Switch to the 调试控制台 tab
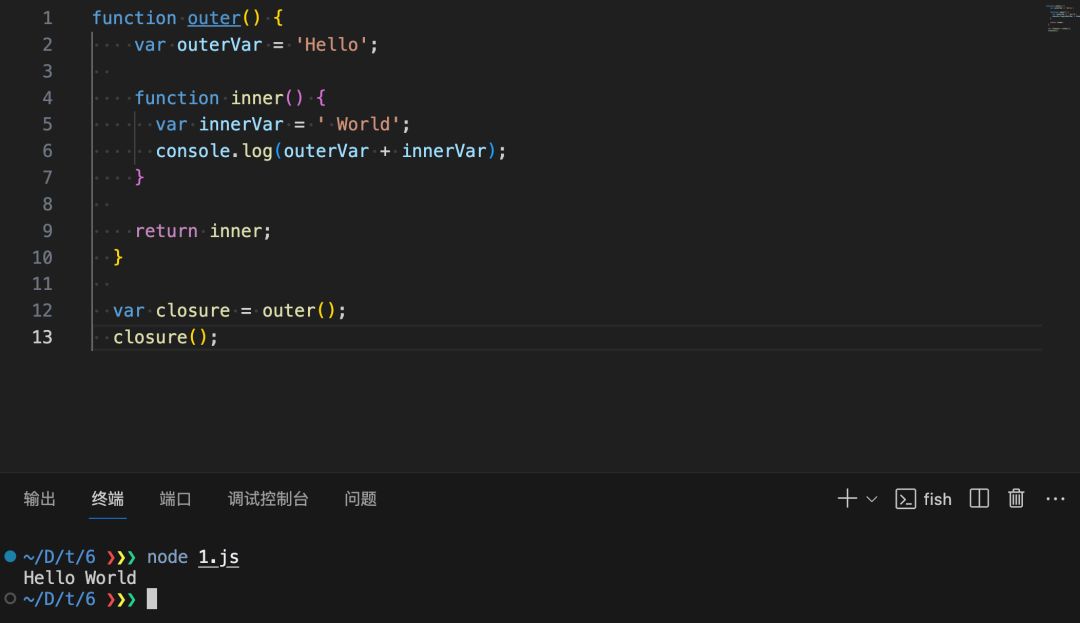 pos(268,499)
